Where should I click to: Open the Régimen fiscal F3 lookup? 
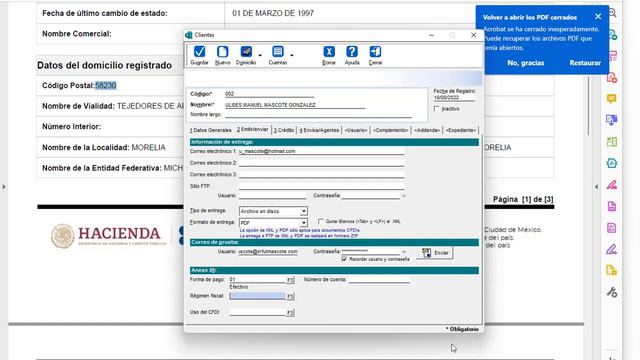(290, 296)
